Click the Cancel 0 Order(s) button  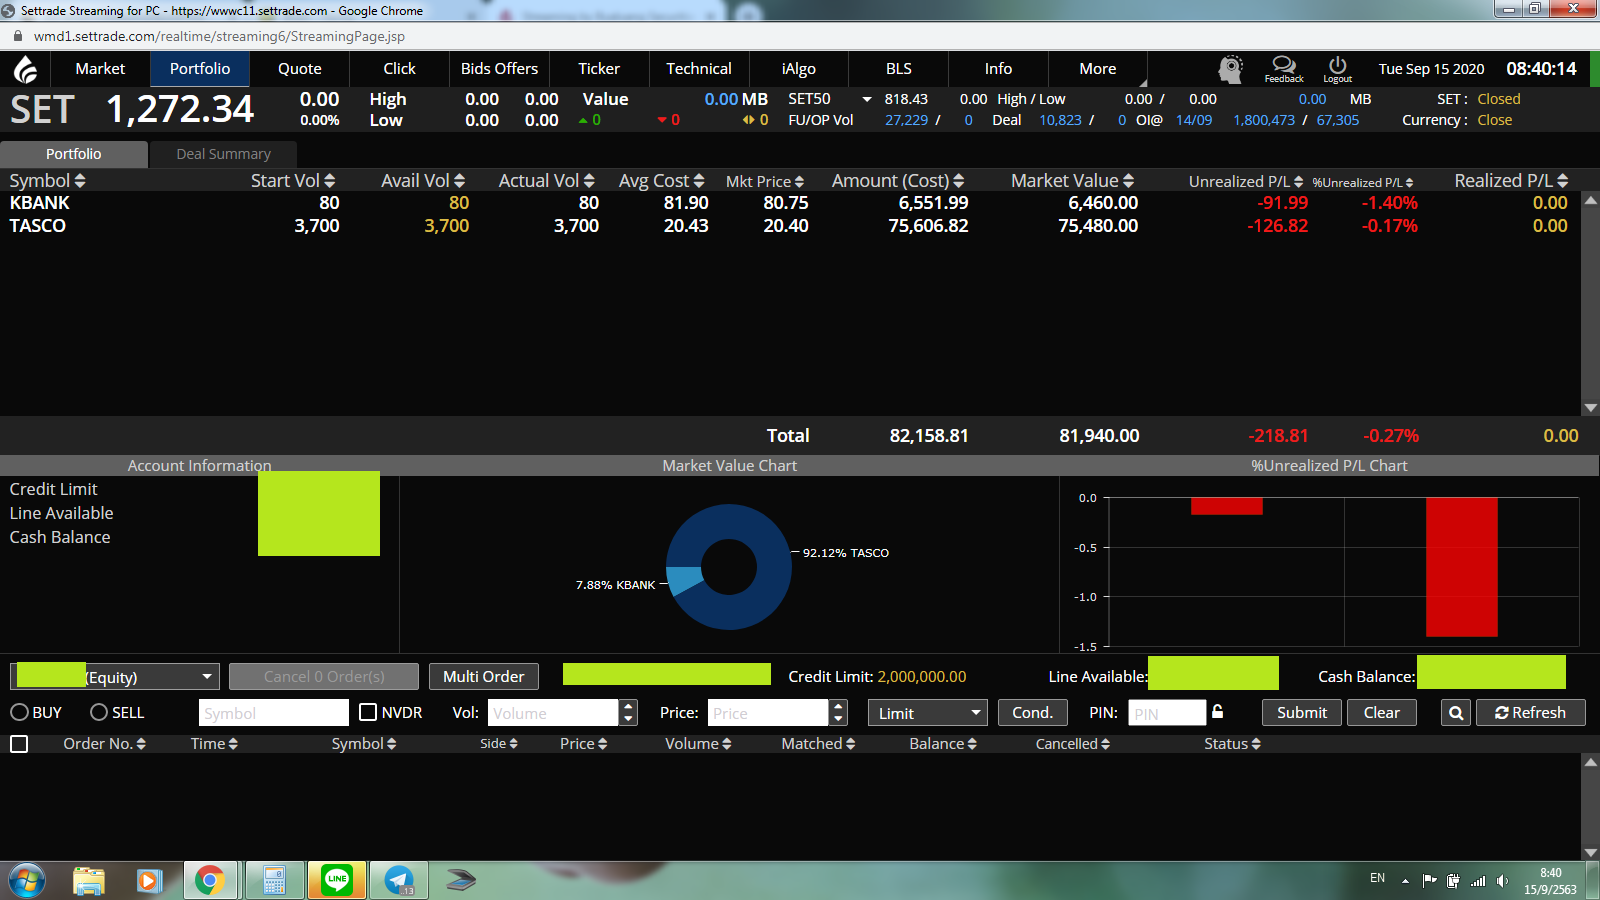[x=324, y=677]
